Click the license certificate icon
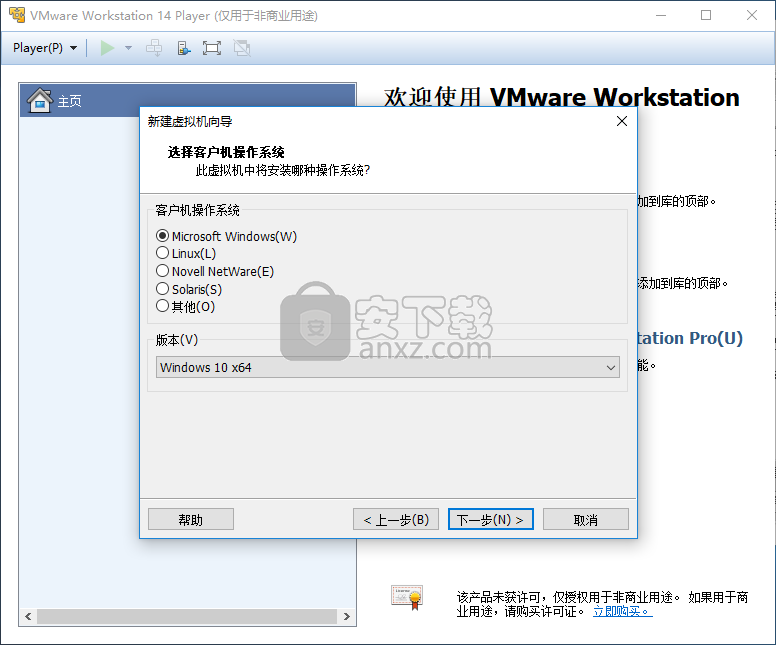Viewport: 776px width, 645px height. (x=407, y=597)
